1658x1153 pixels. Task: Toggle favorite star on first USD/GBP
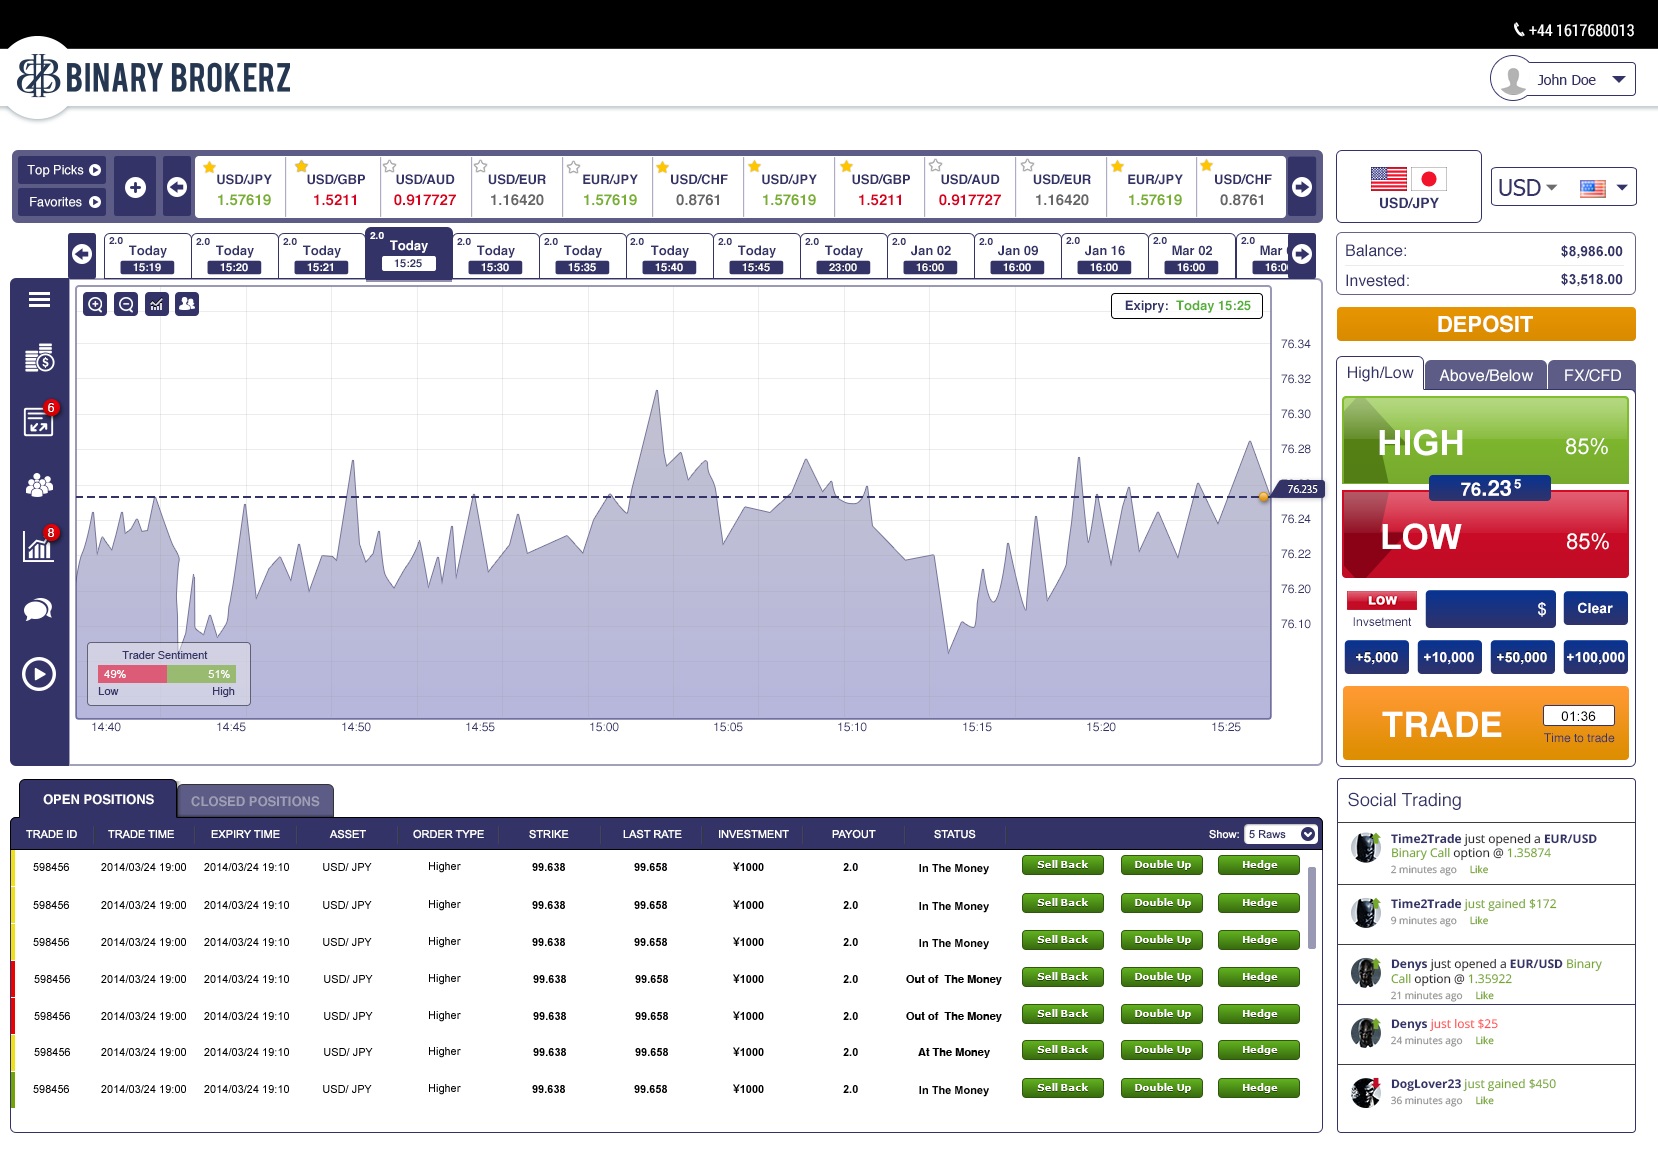point(301,167)
